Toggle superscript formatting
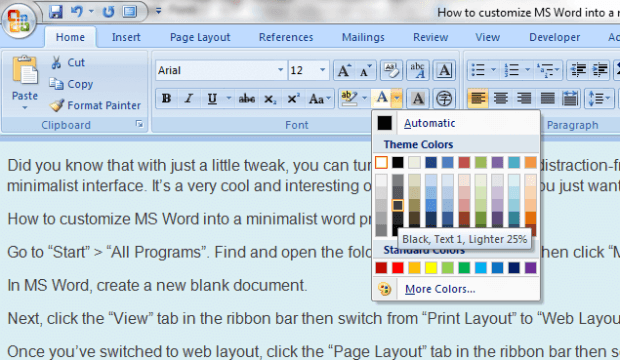 [x=293, y=99]
